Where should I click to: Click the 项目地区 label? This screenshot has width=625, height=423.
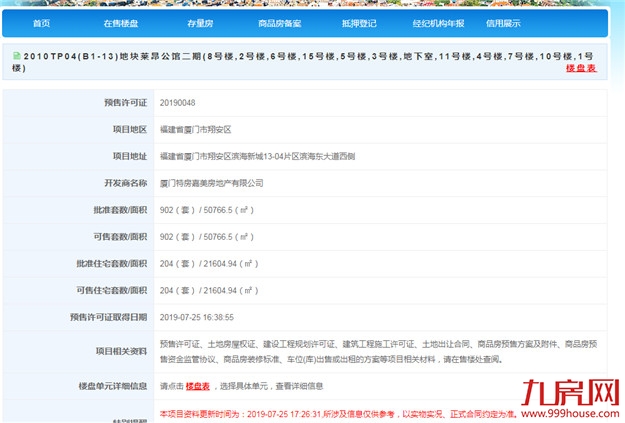click(130, 130)
